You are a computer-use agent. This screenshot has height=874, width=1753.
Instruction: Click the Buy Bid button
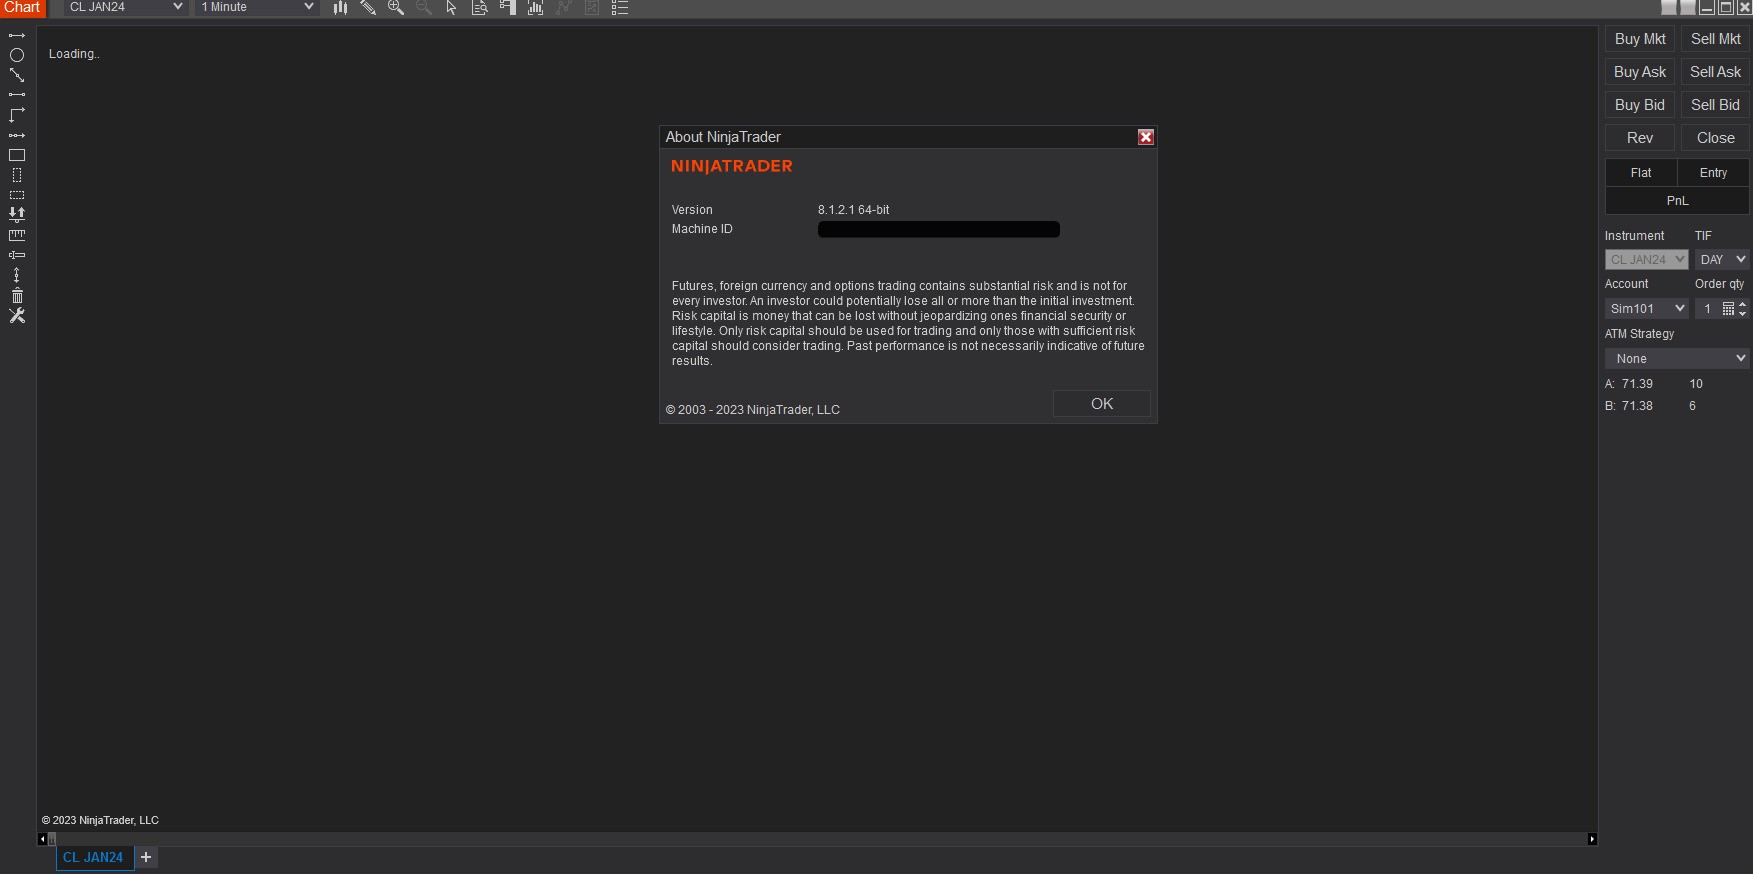[x=1640, y=105]
